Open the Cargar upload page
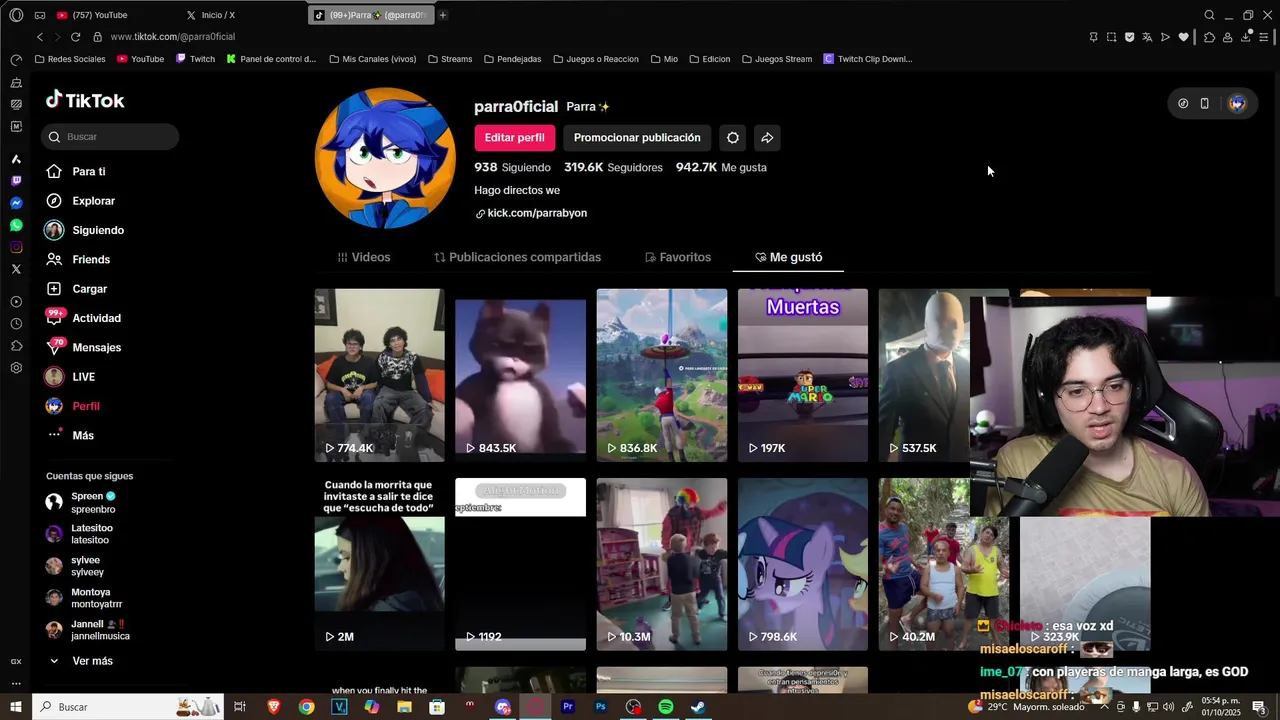 coord(76,289)
